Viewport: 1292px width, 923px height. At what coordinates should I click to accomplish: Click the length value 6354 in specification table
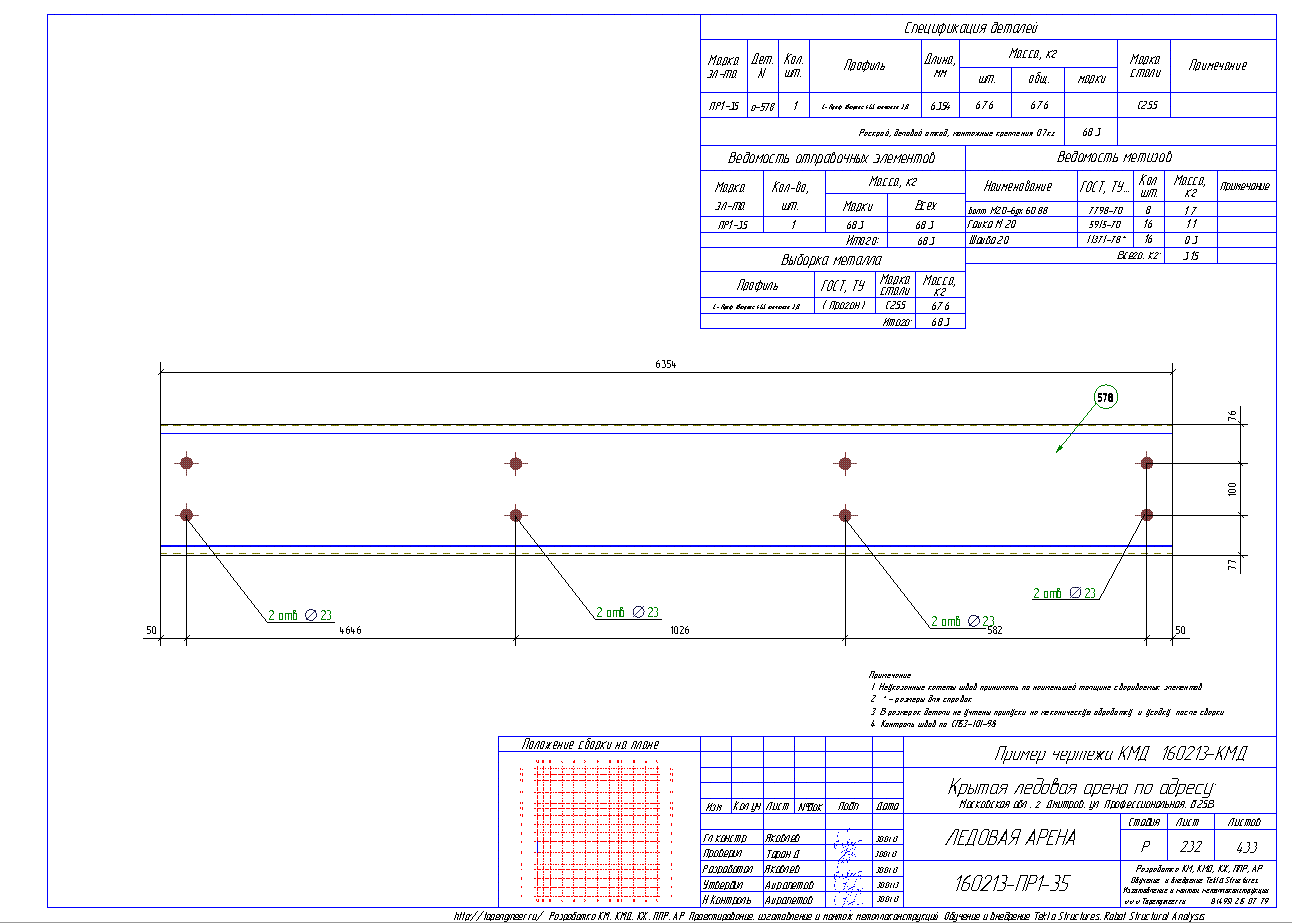click(x=939, y=105)
